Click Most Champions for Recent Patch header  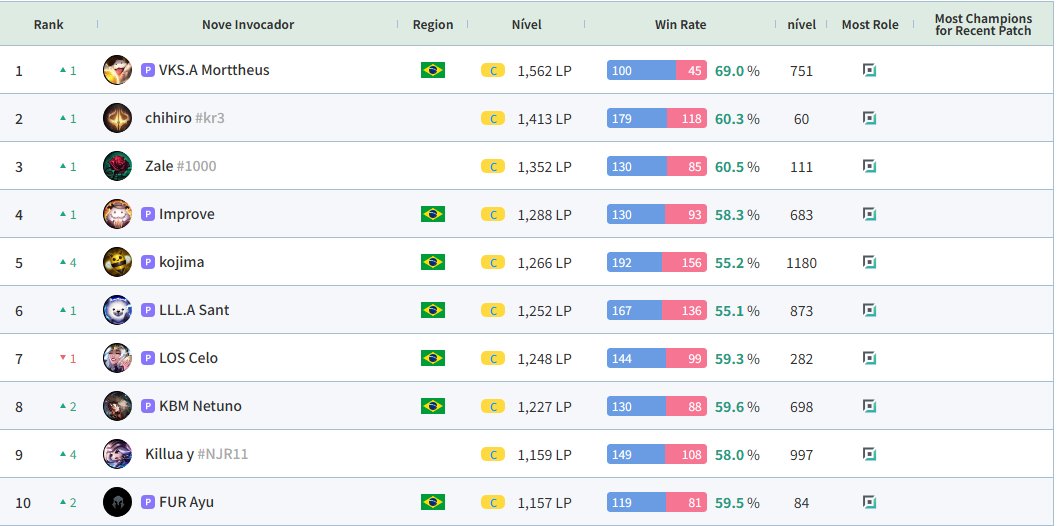tap(983, 24)
